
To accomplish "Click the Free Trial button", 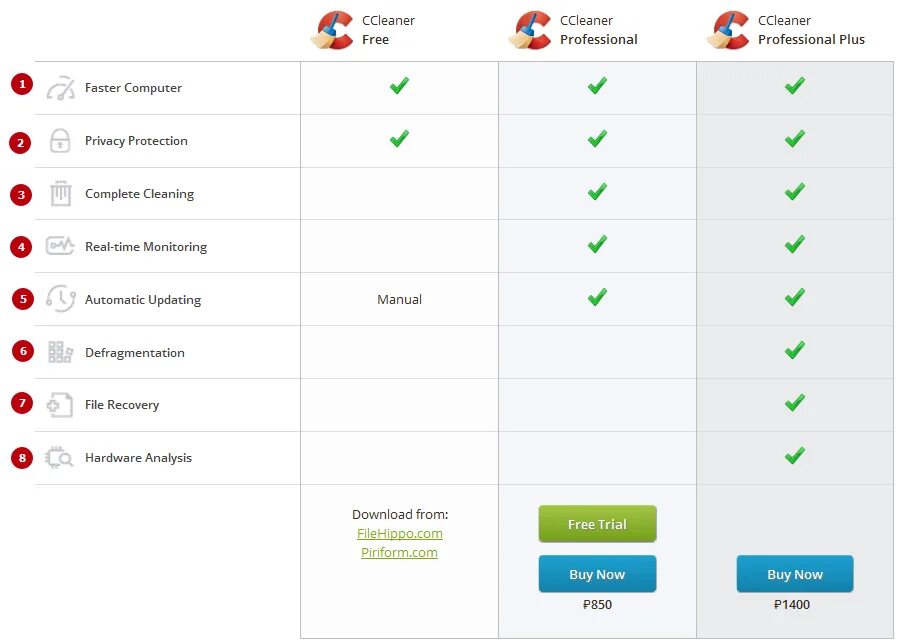I will (x=597, y=524).
